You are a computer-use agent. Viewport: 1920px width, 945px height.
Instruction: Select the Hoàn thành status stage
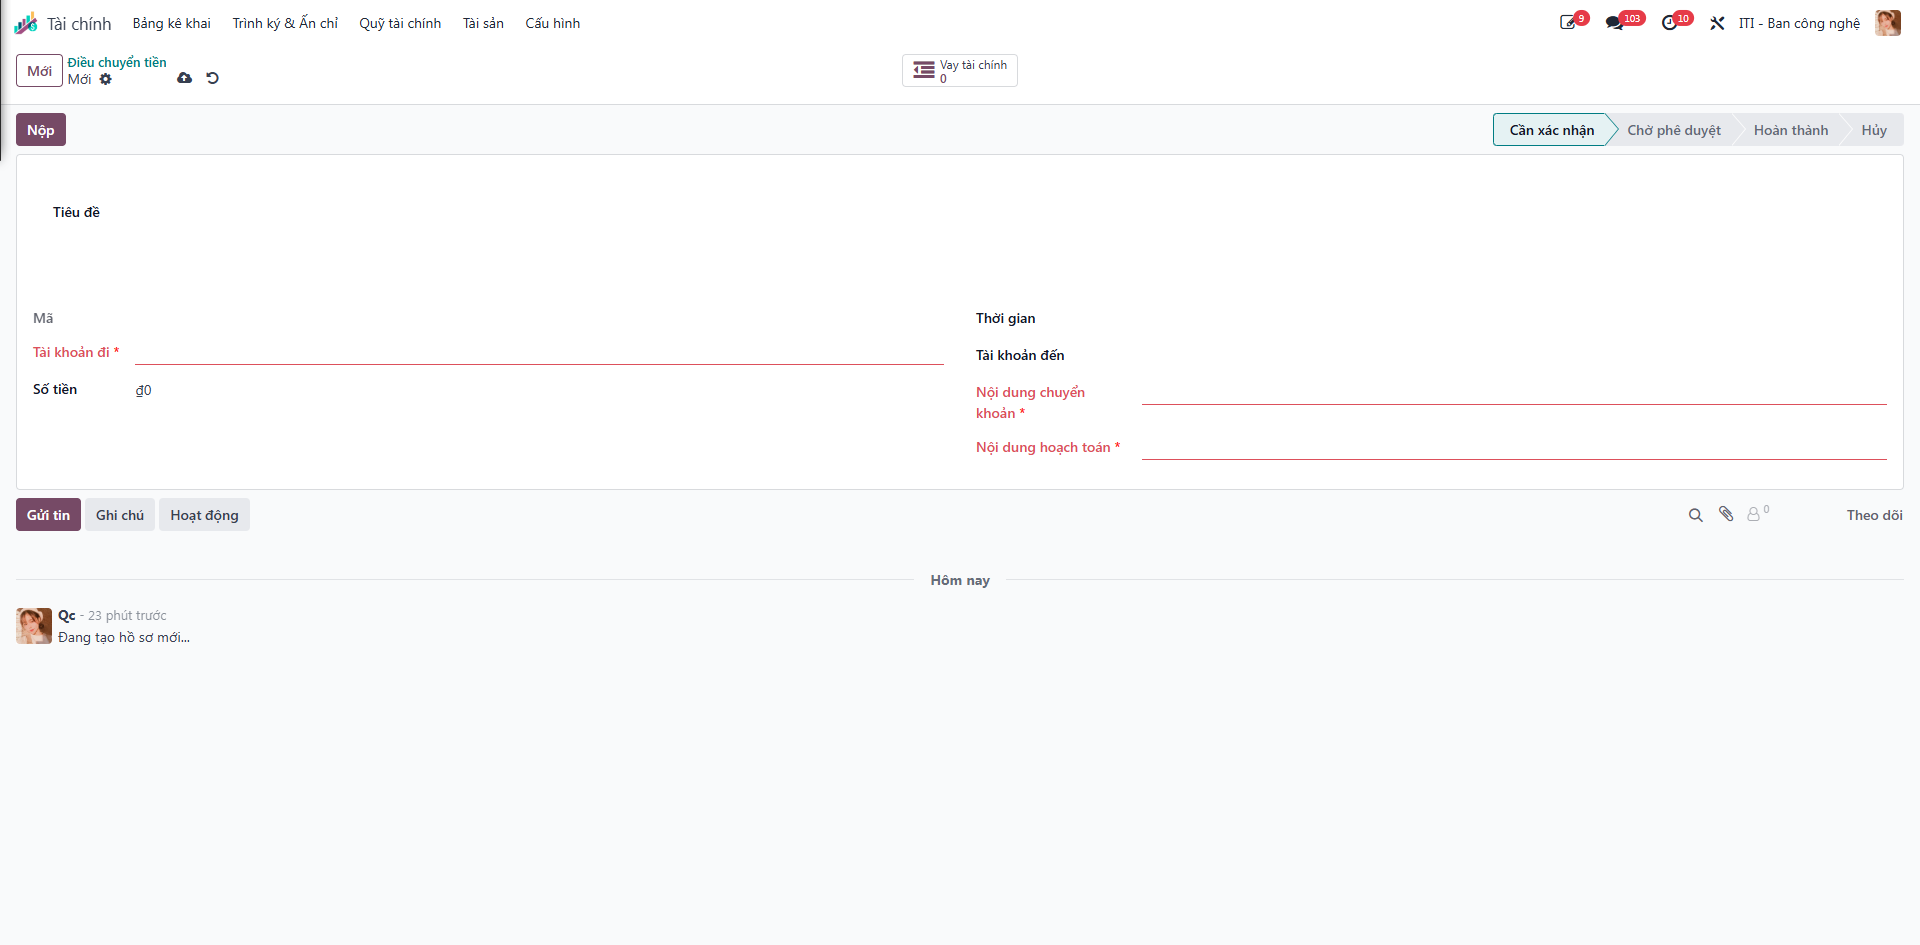pos(1791,130)
